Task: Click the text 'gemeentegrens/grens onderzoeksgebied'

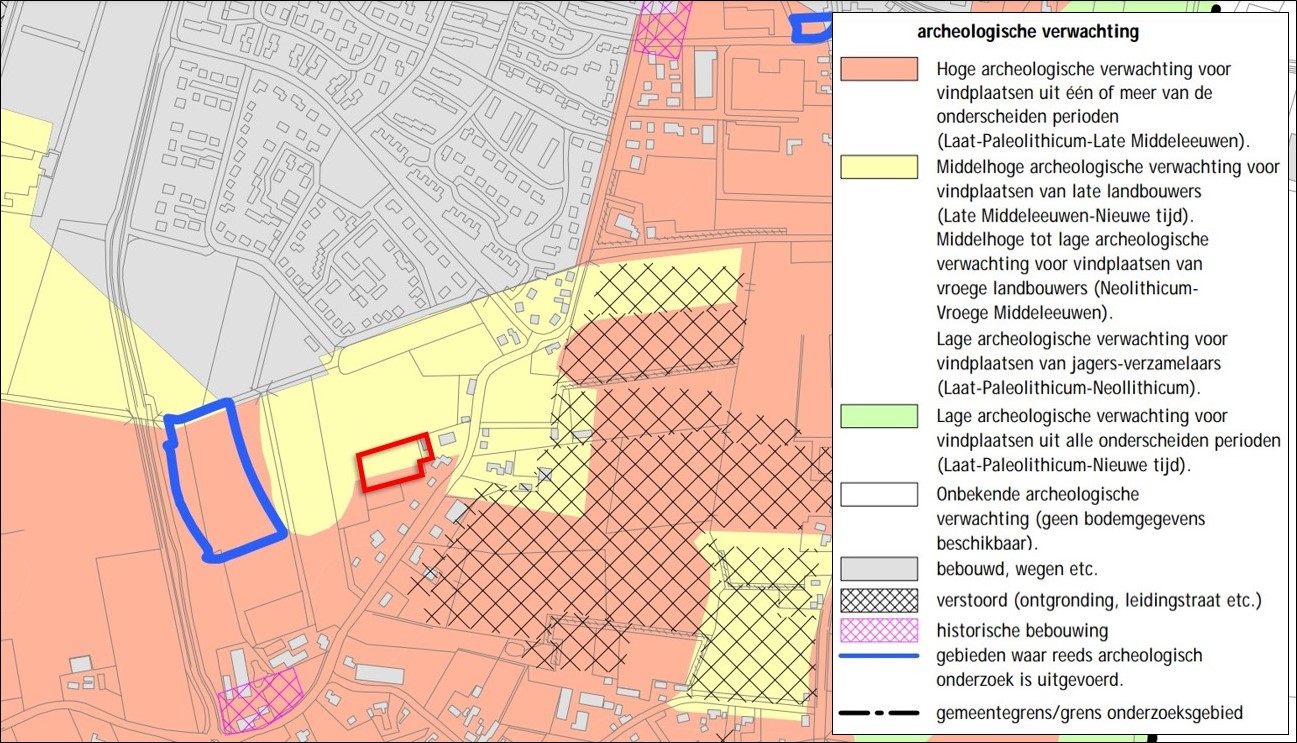Action: click(1090, 713)
